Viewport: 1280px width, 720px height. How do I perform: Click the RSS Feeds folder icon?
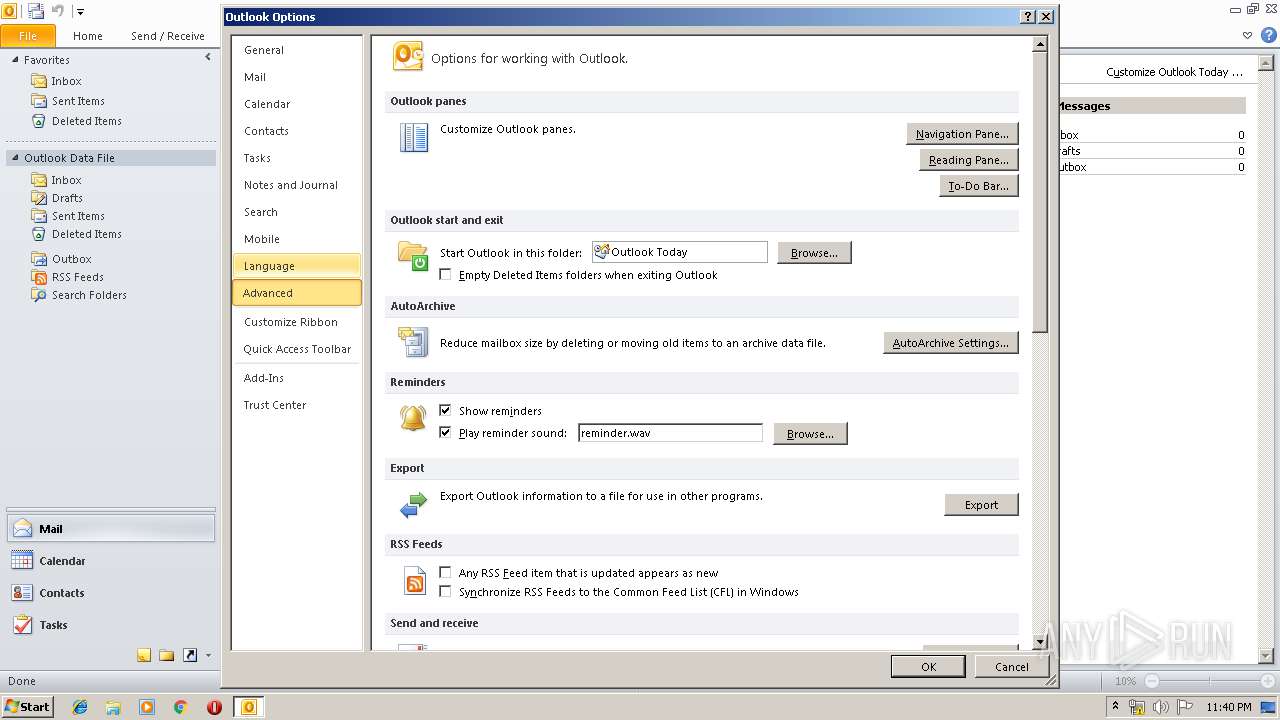(x=39, y=277)
